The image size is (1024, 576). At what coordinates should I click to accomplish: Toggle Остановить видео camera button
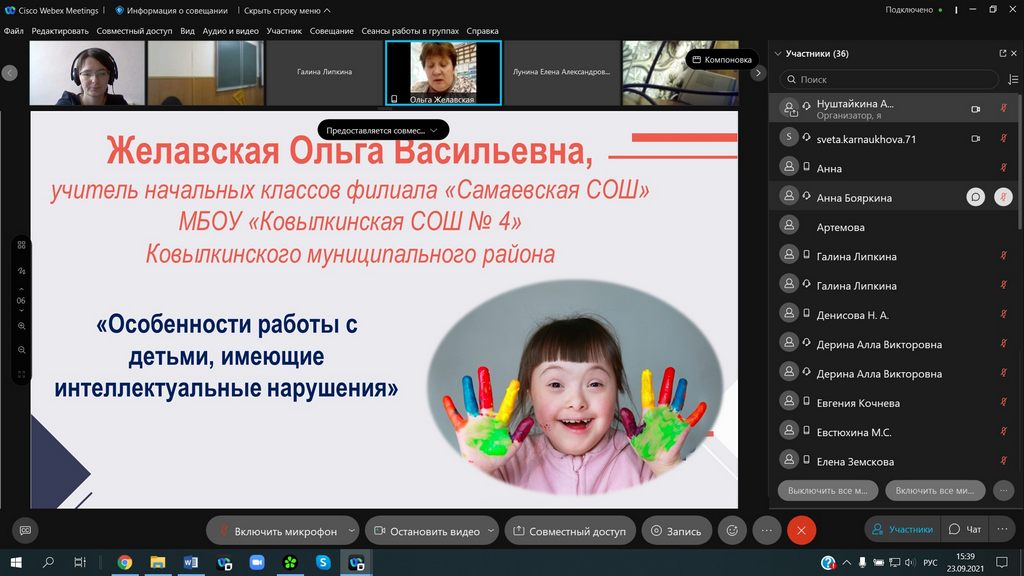point(426,531)
